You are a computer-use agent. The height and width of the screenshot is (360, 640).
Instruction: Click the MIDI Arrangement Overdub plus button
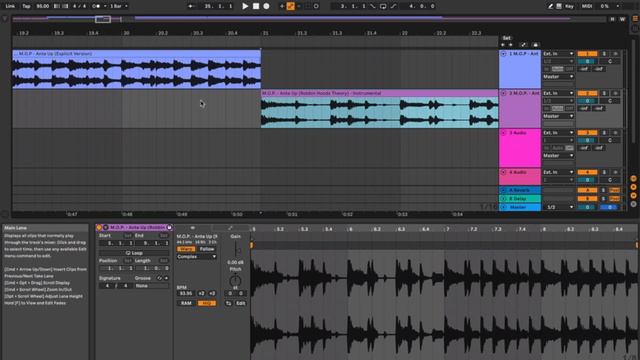pos(282,6)
